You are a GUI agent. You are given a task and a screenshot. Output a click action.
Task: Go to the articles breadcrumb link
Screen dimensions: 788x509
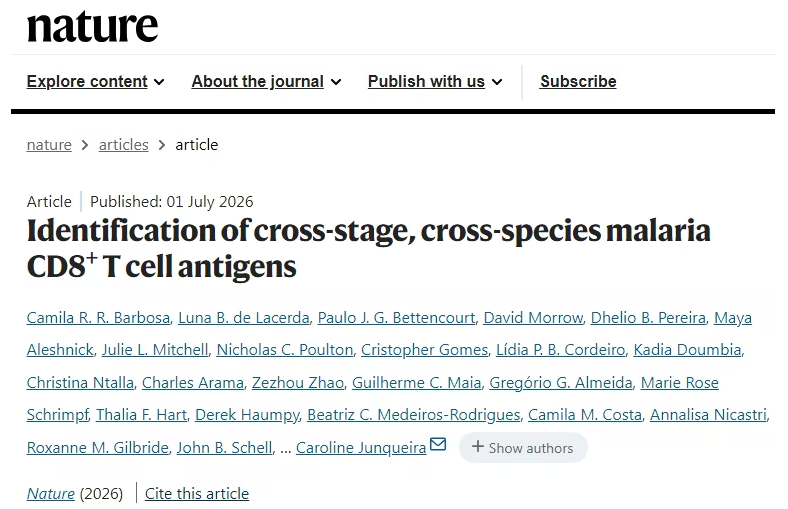(x=124, y=145)
